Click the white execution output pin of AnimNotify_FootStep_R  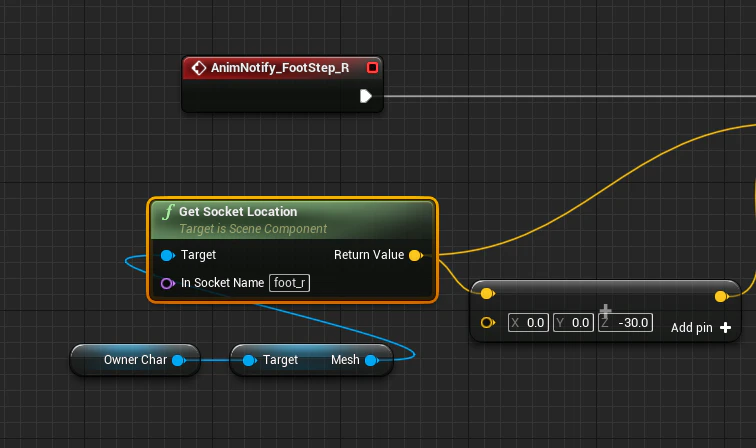[x=366, y=96]
